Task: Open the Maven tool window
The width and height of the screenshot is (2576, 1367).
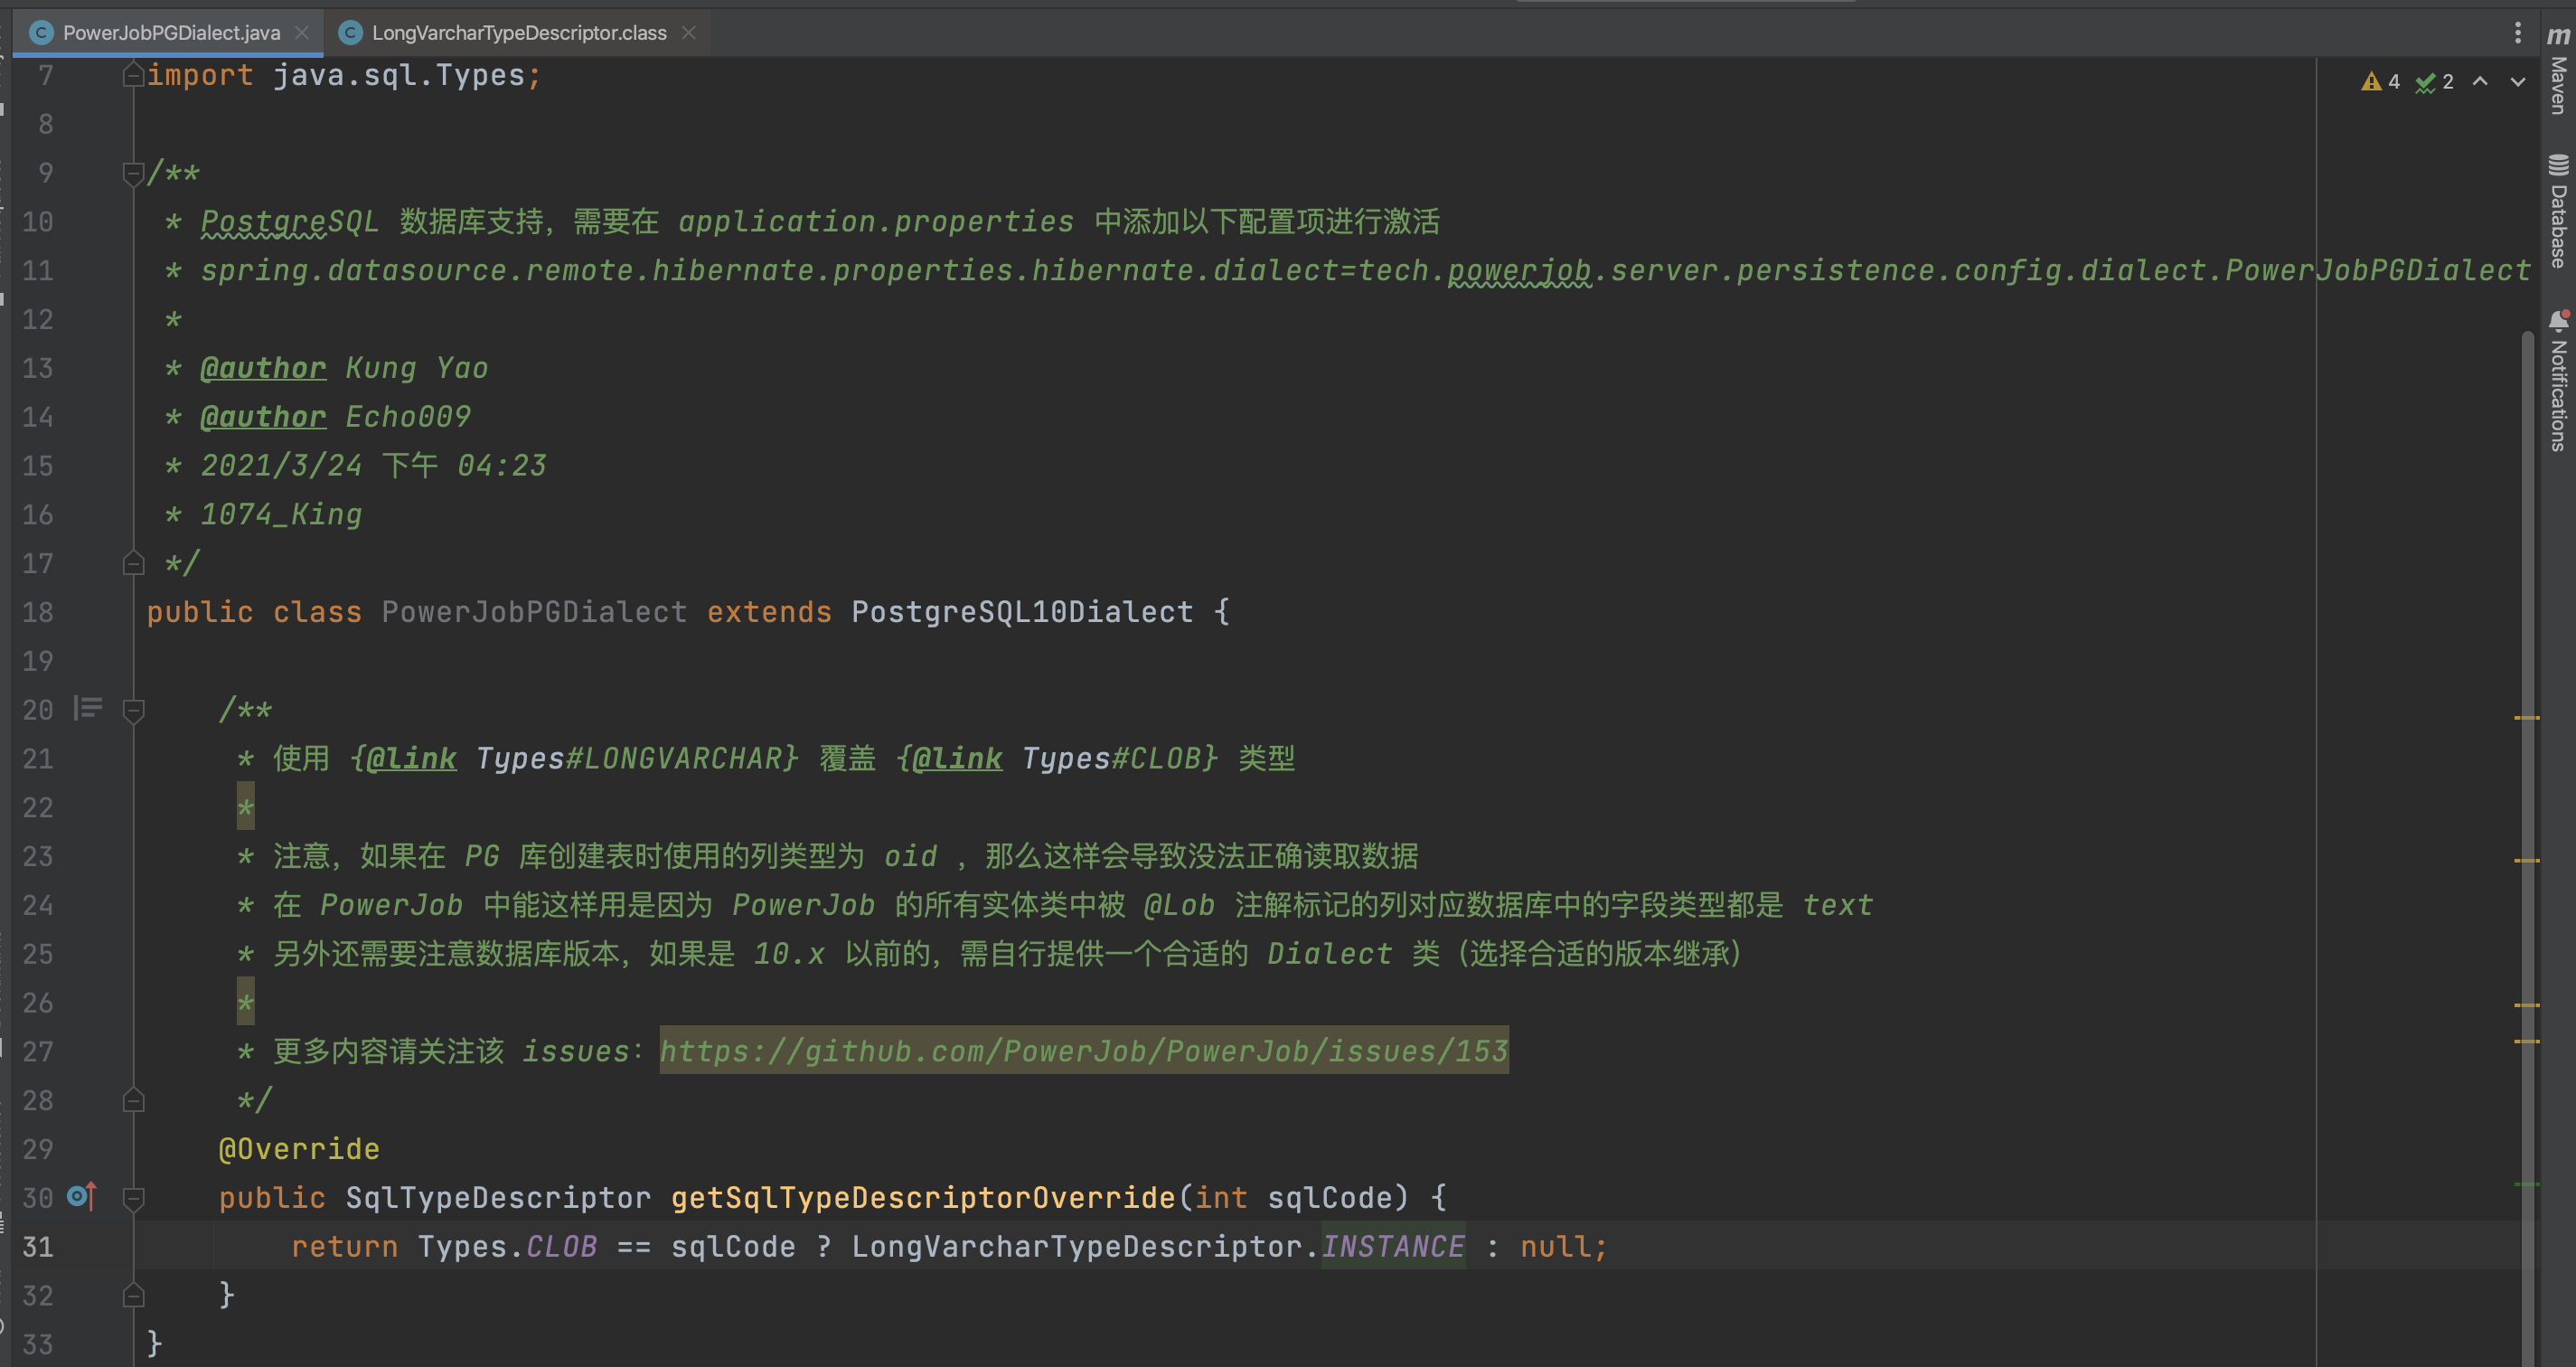Action: click(2557, 65)
